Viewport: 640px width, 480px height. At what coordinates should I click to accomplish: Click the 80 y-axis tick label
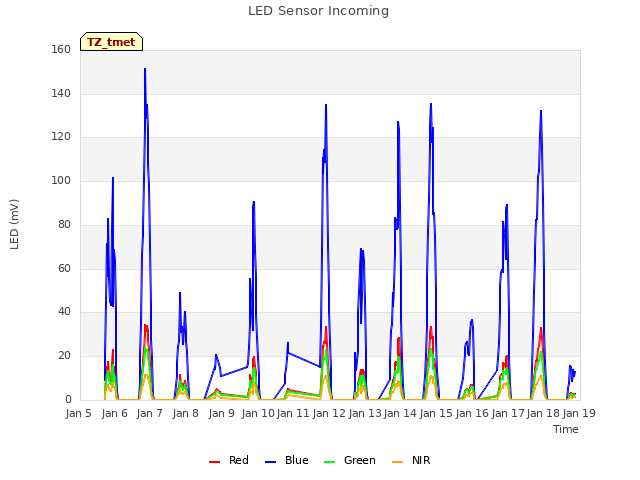64,224
